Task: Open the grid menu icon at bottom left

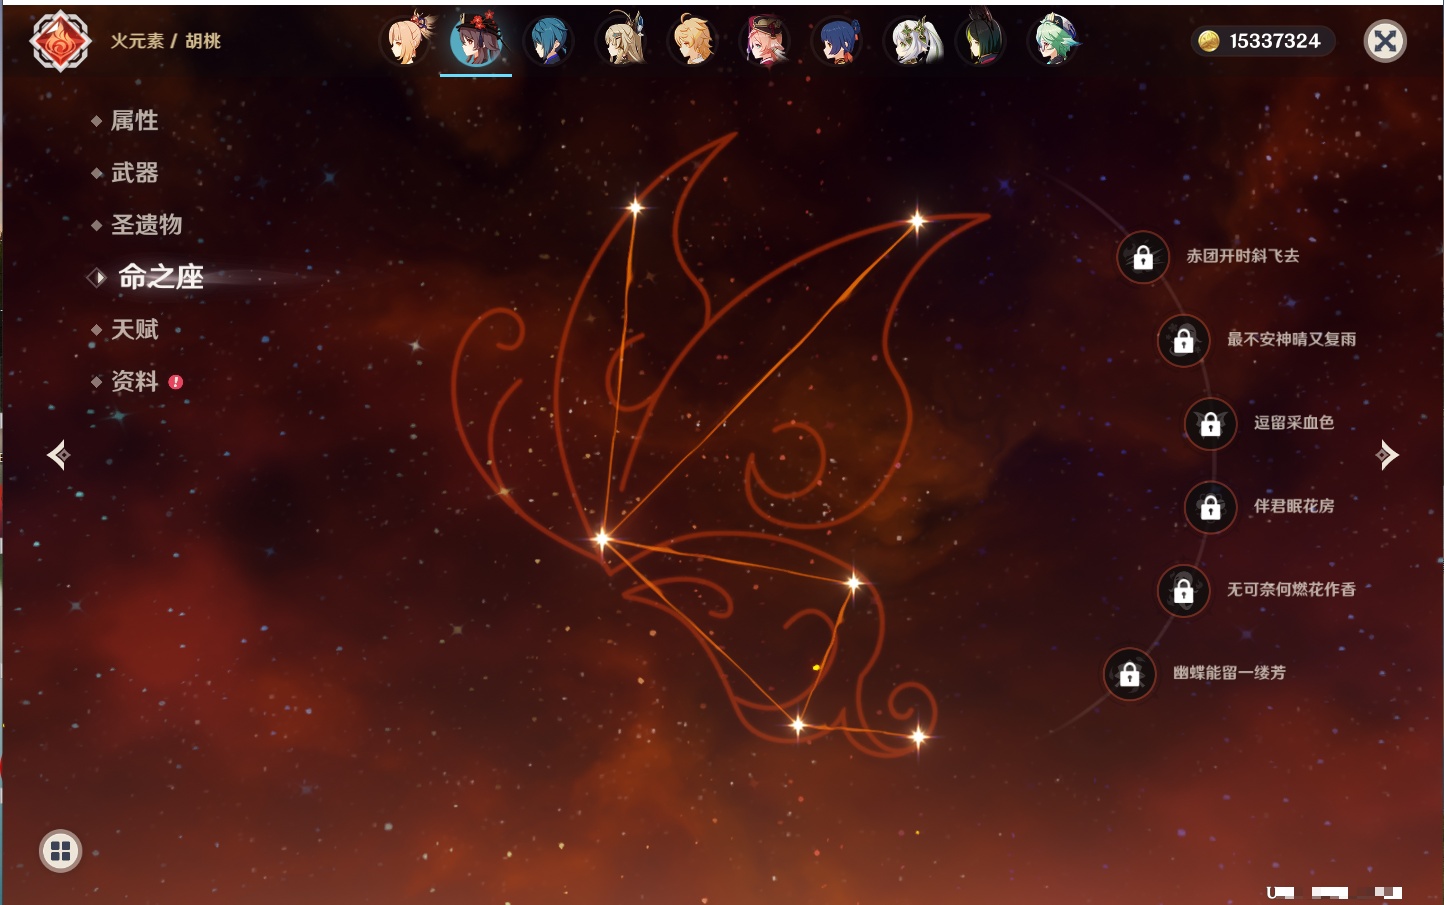Action: (x=60, y=851)
